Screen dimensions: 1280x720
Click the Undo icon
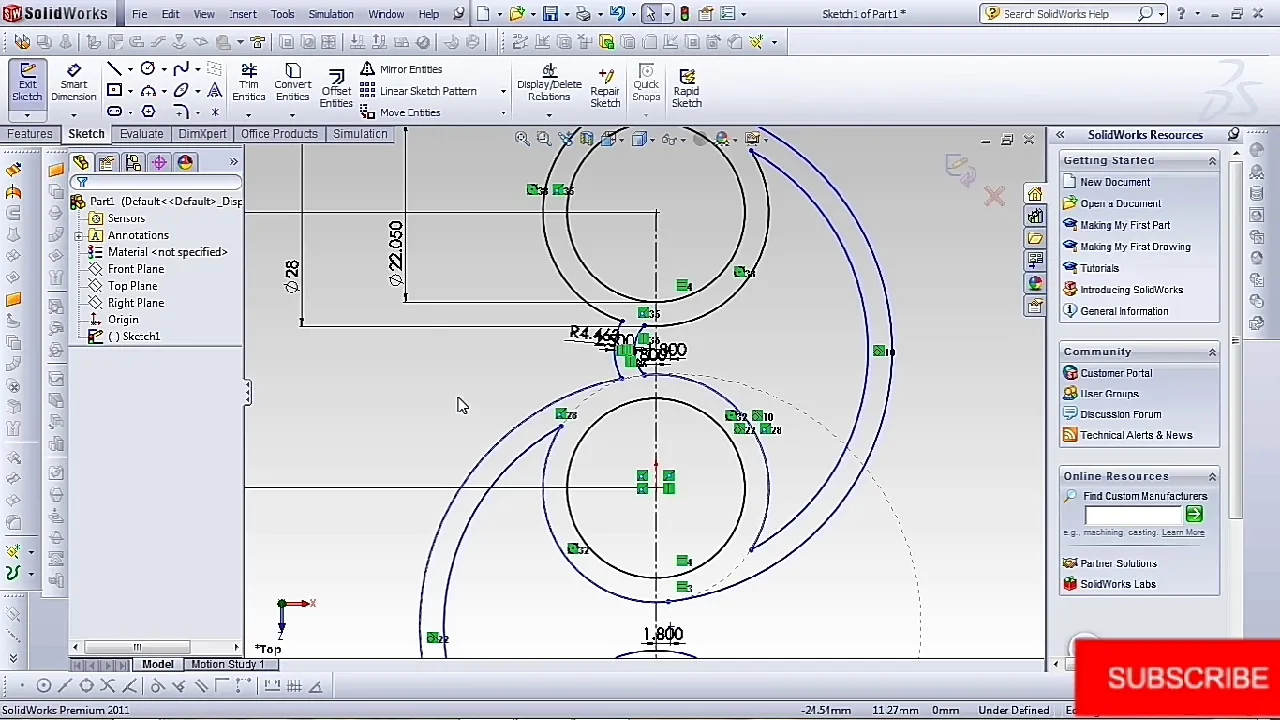pos(617,14)
